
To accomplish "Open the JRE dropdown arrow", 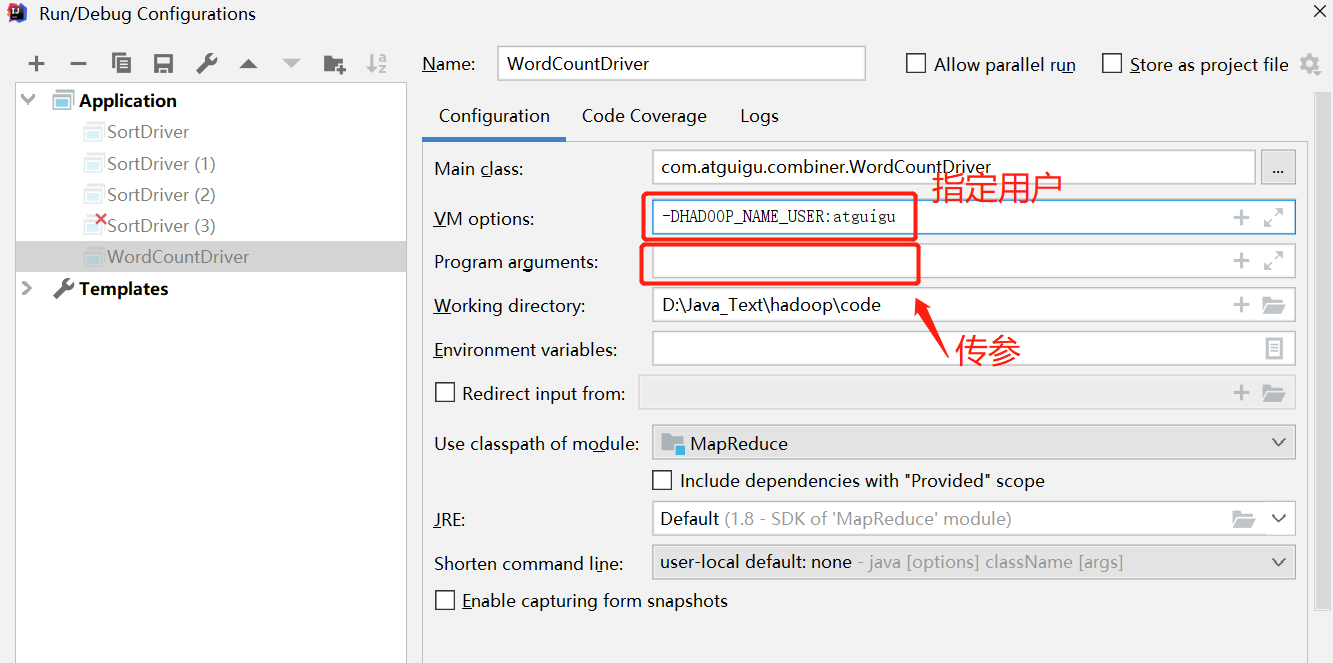I will click(x=1278, y=519).
